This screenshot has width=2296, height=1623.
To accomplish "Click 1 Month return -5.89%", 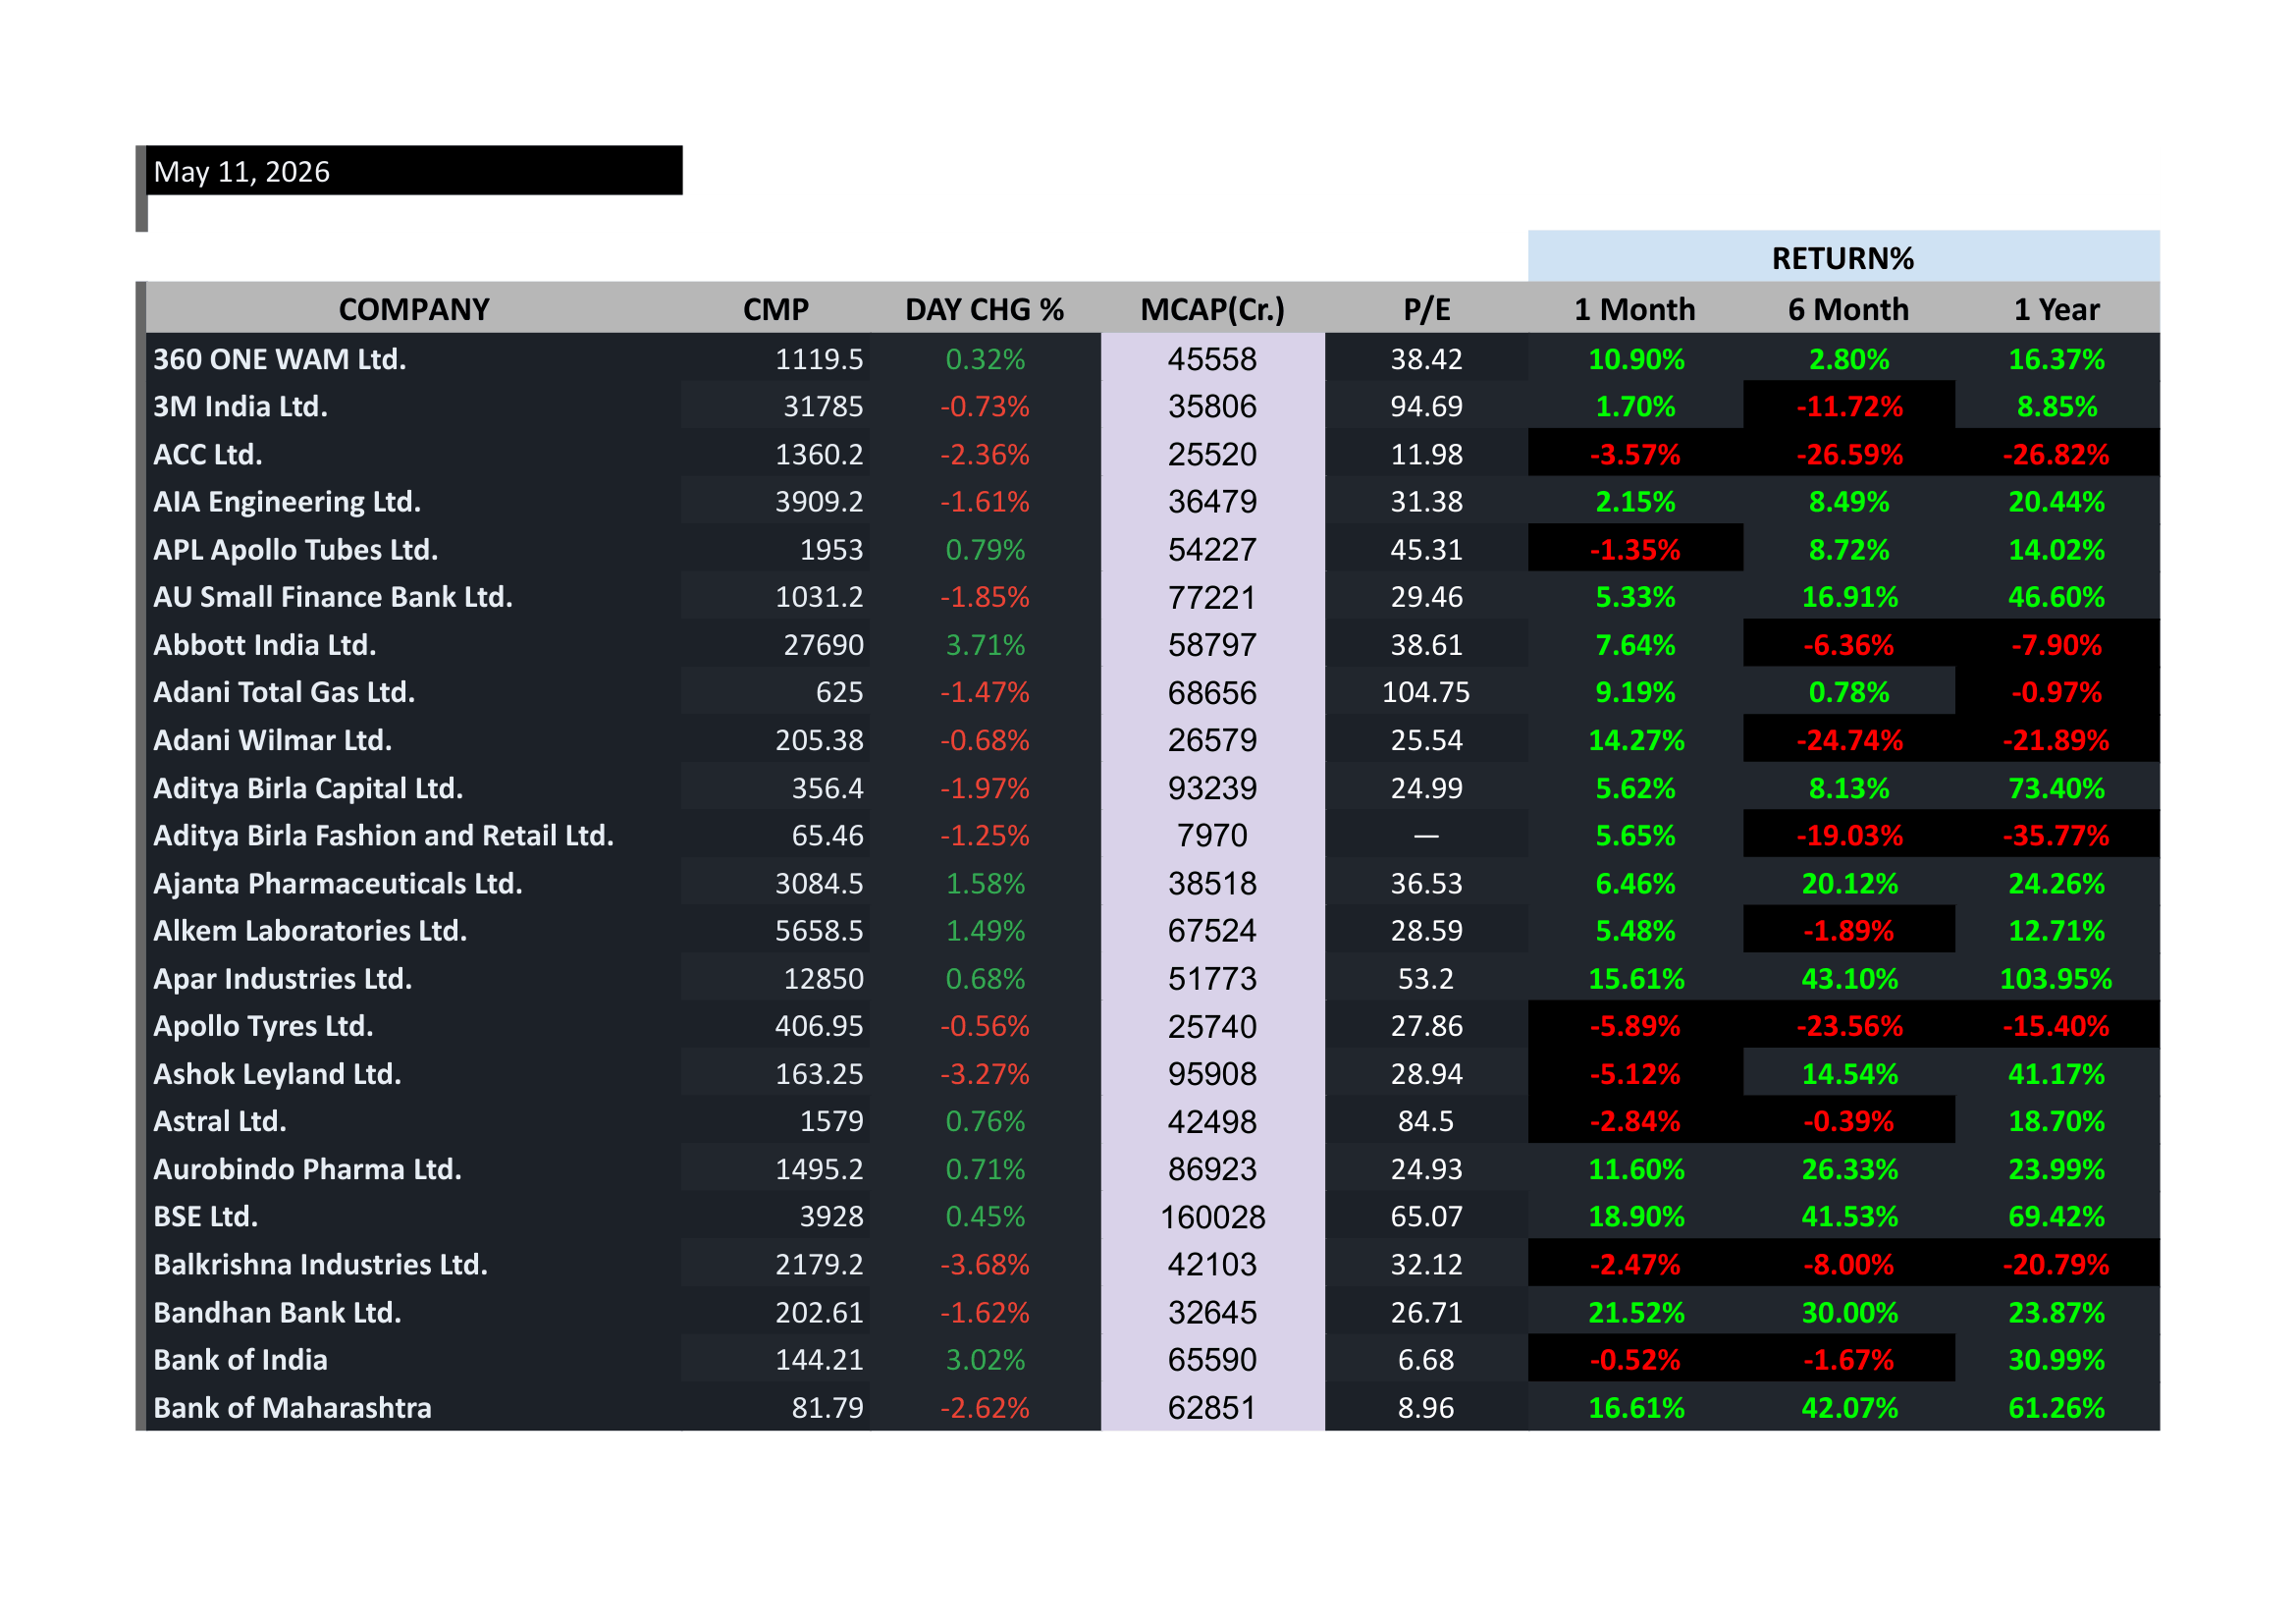I will coord(1635,1026).
